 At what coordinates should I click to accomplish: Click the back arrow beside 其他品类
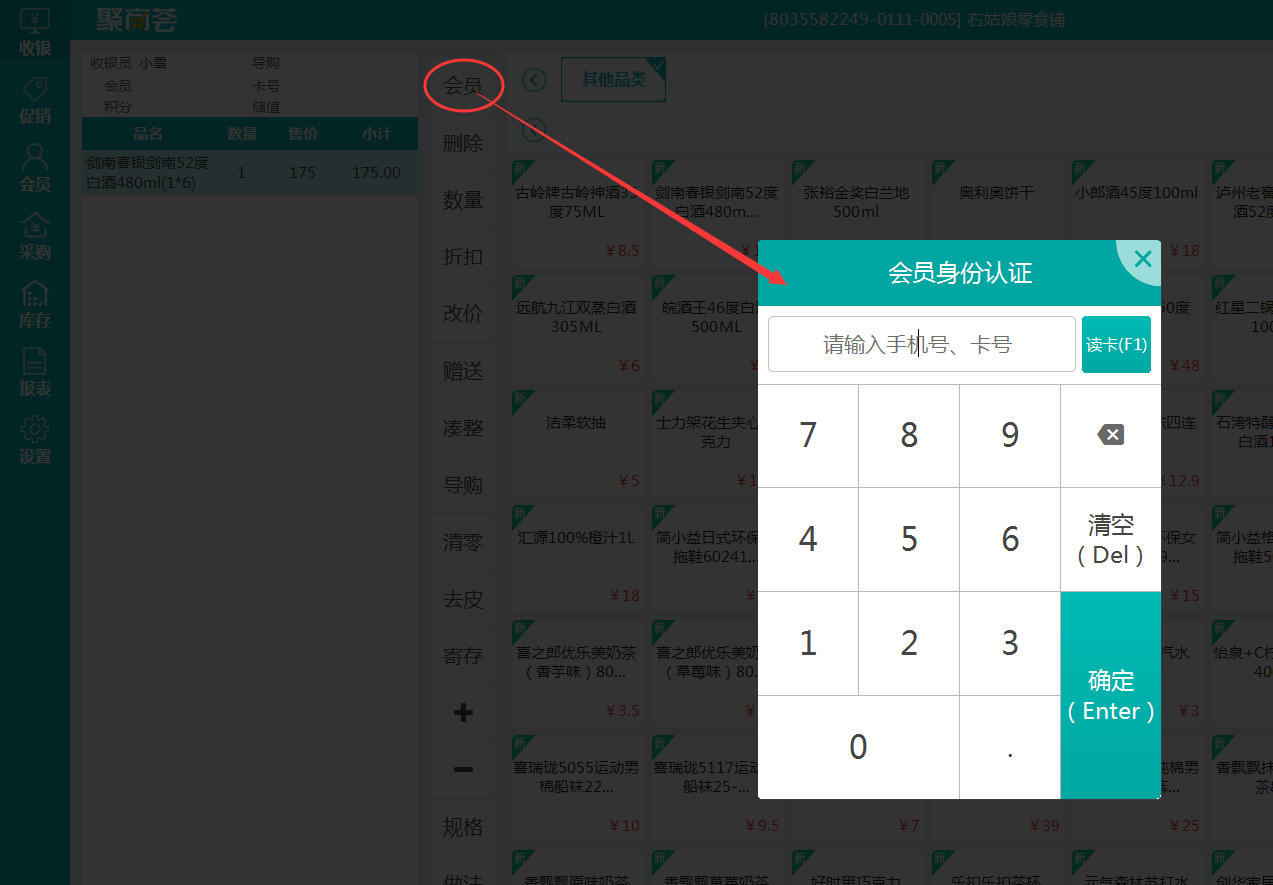click(x=534, y=80)
